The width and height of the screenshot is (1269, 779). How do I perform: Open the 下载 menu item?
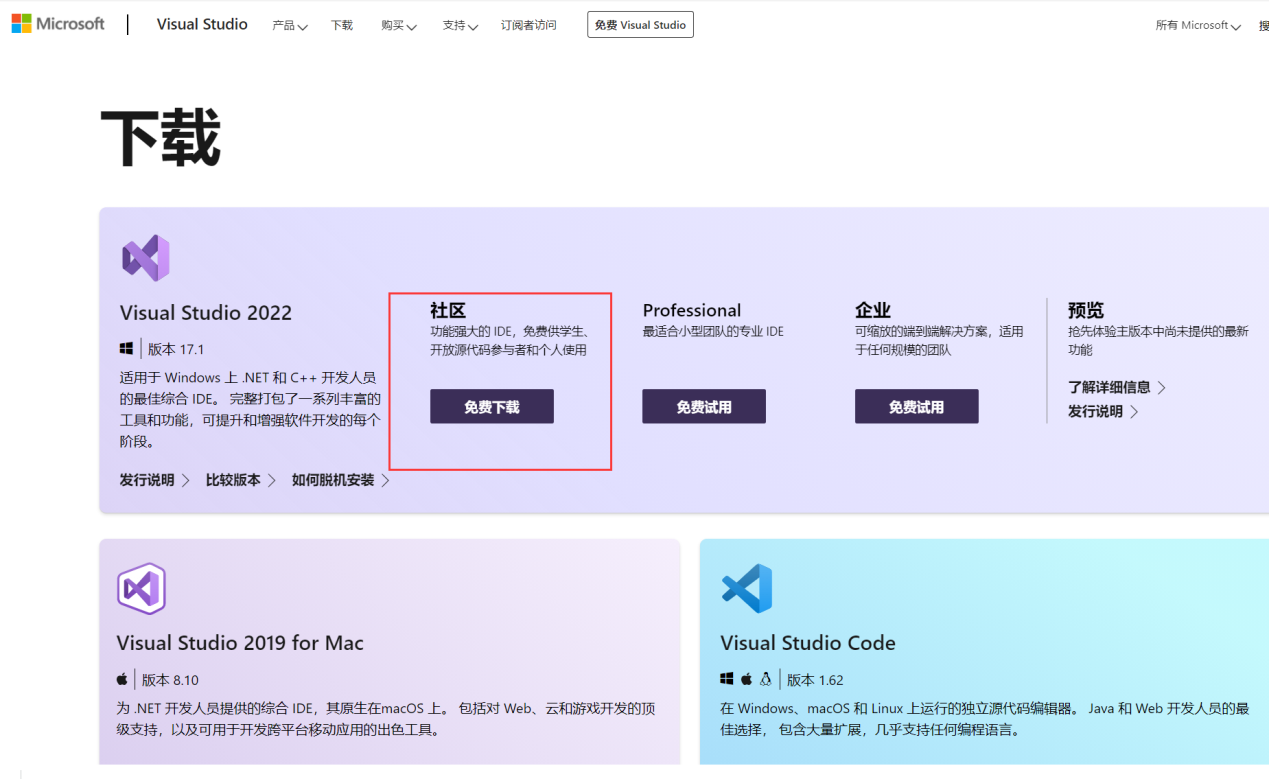pyautogui.click(x=342, y=25)
